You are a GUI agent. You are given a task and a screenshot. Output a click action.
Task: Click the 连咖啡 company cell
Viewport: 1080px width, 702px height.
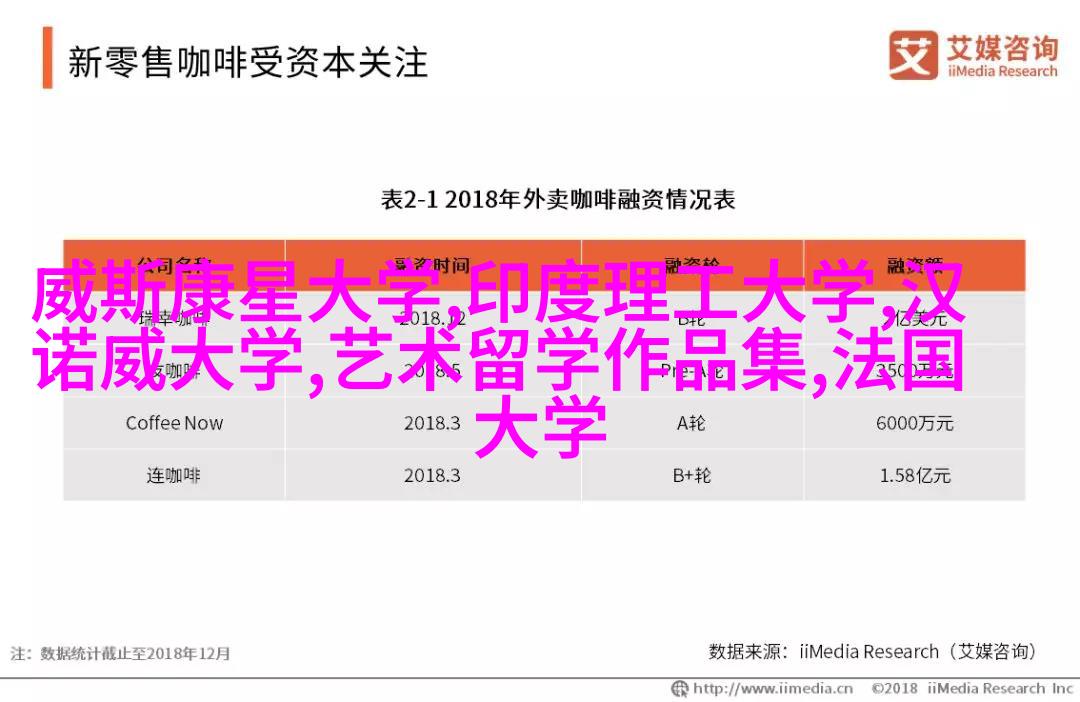click(x=174, y=475)
